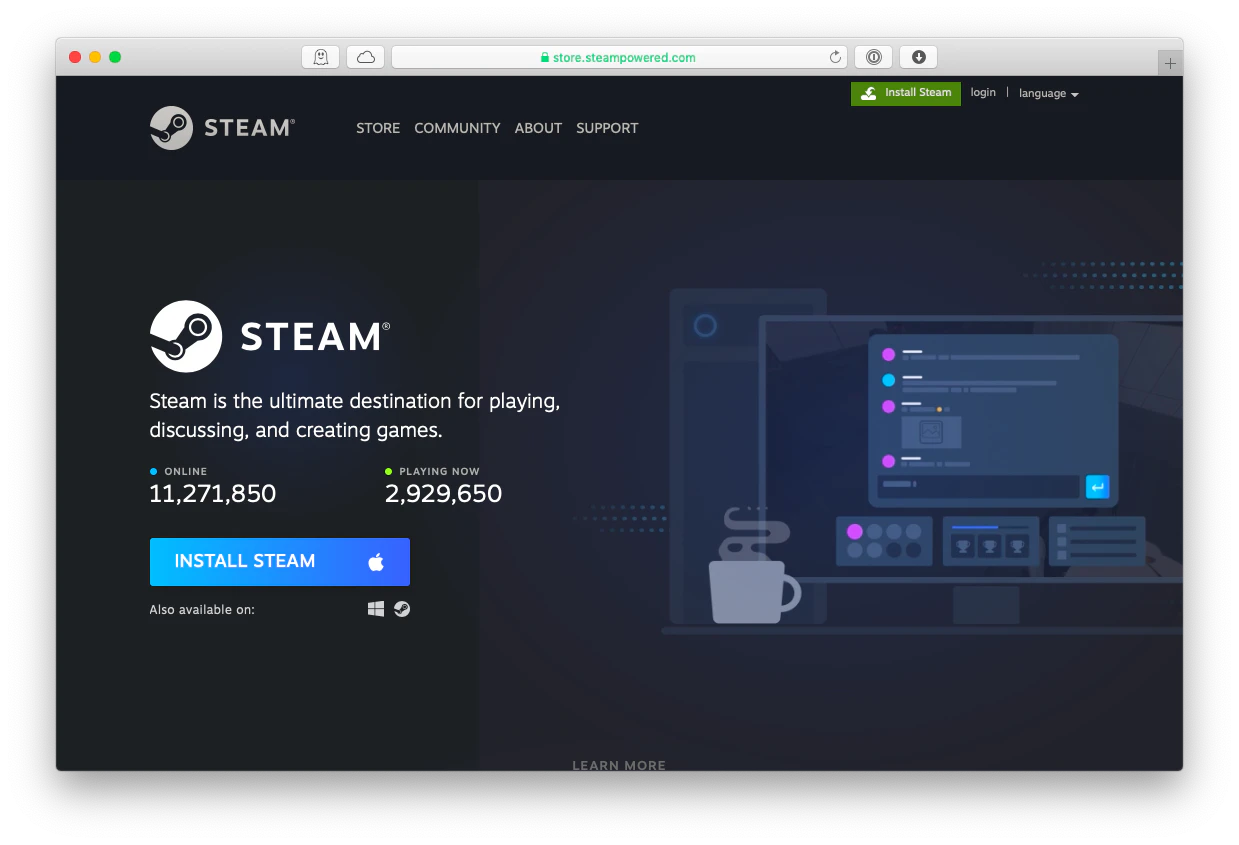Go to the ABOUT page
Viewport: 1239px width, 845px height.
[538, 128]
